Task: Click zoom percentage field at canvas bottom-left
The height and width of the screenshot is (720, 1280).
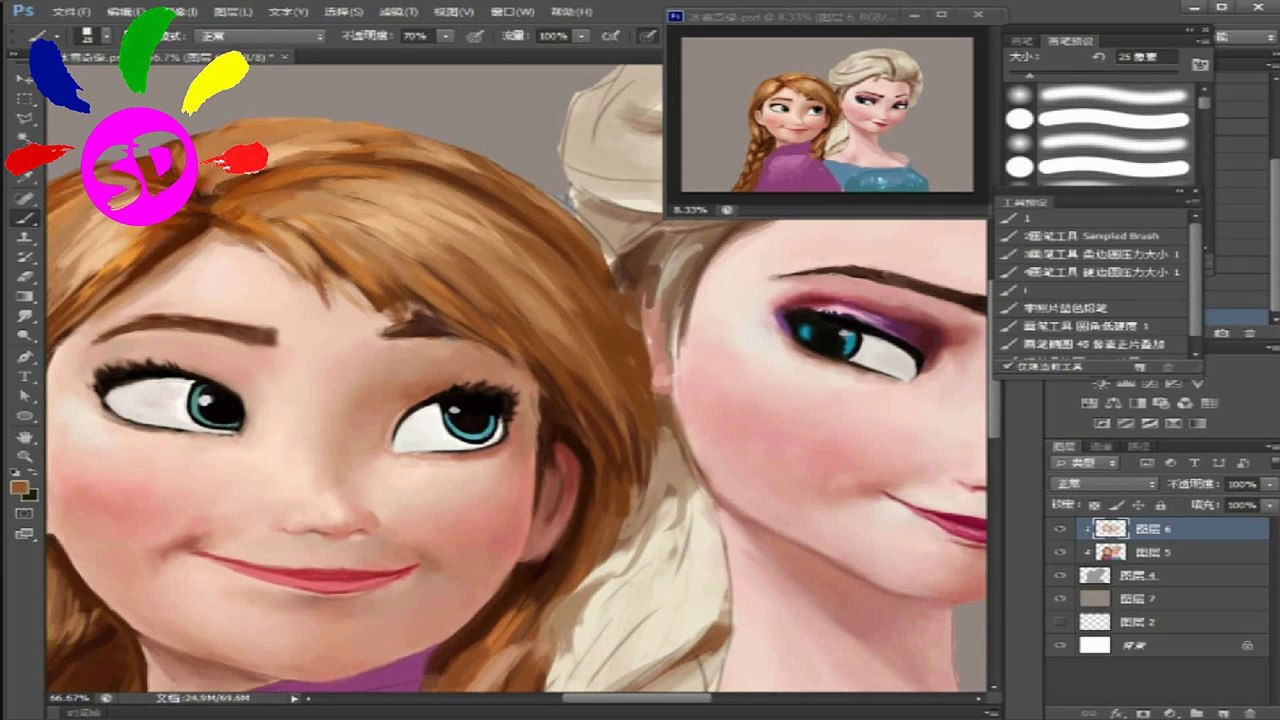Action: (x=70, y=698)
